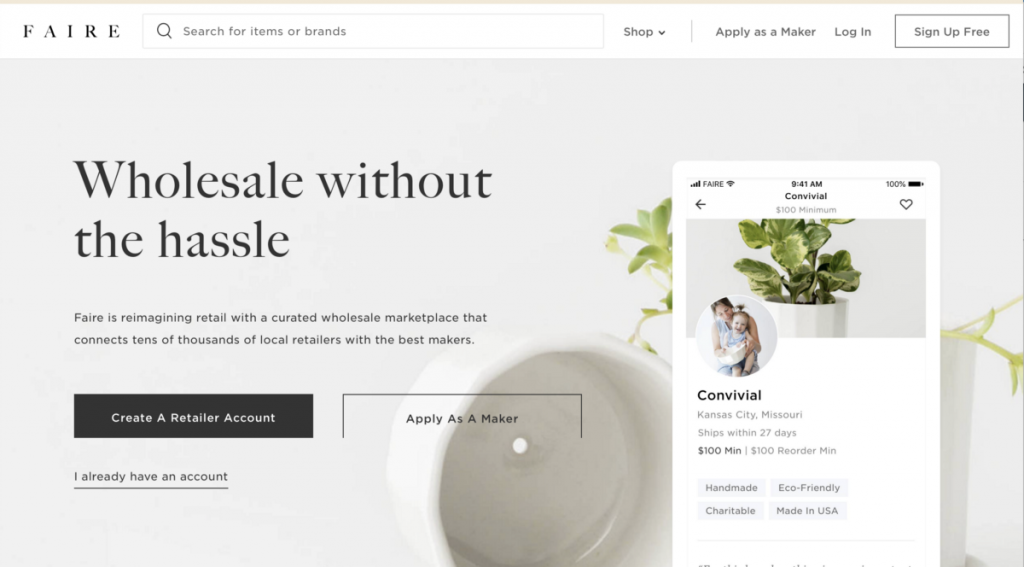Click Create A Retailer Account button
The image size is (1024, 567).
[x=193, y=416]
